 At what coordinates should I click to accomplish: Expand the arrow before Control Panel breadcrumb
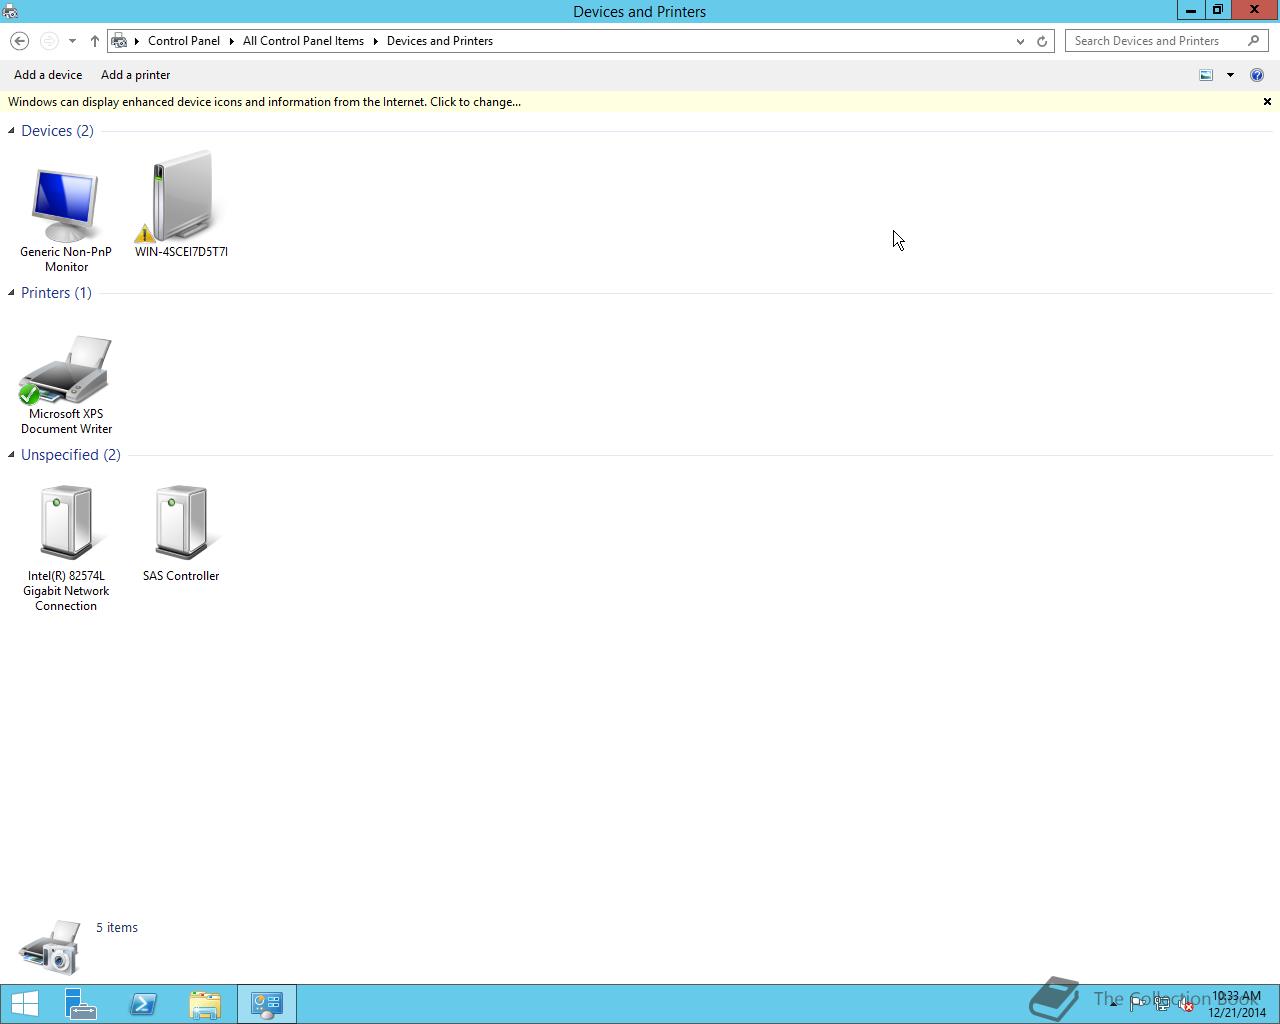coord(137,41)
